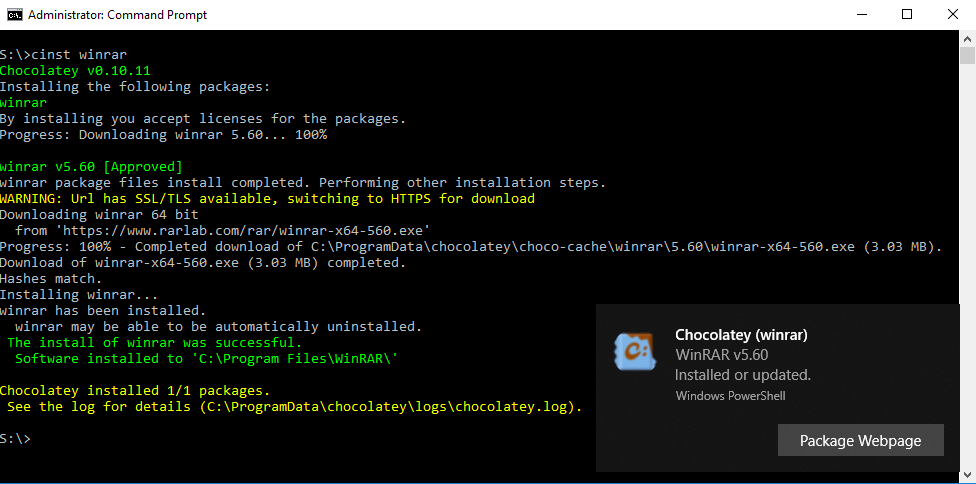Click the SSL/TLS WARNING line
The width and height of the screenshot is (976, 484).
(268, 198)
